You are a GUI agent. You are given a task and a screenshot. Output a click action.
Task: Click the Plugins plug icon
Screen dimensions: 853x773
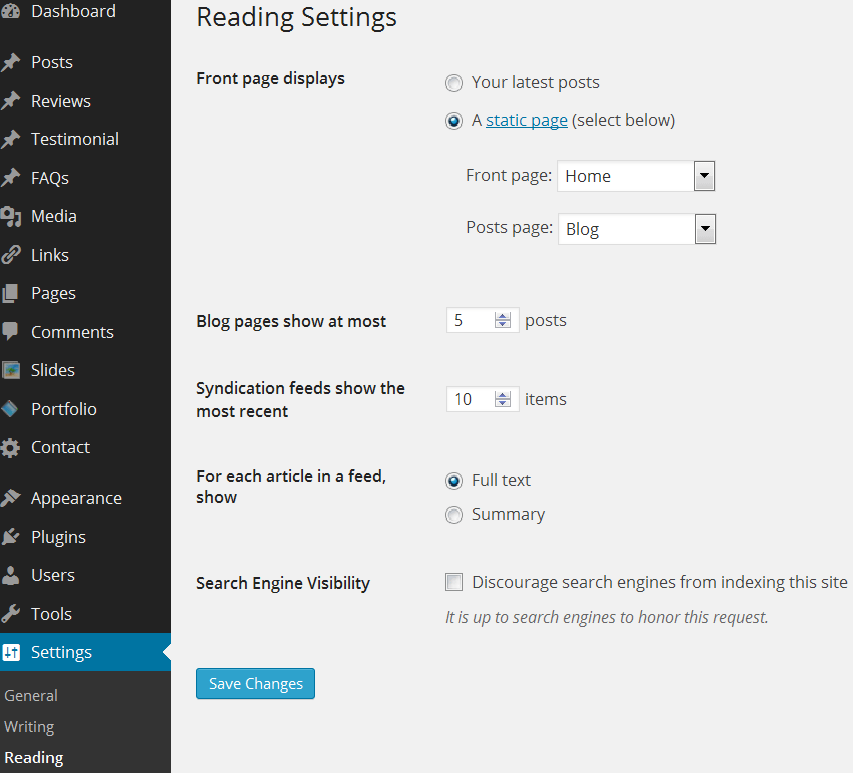10,537
